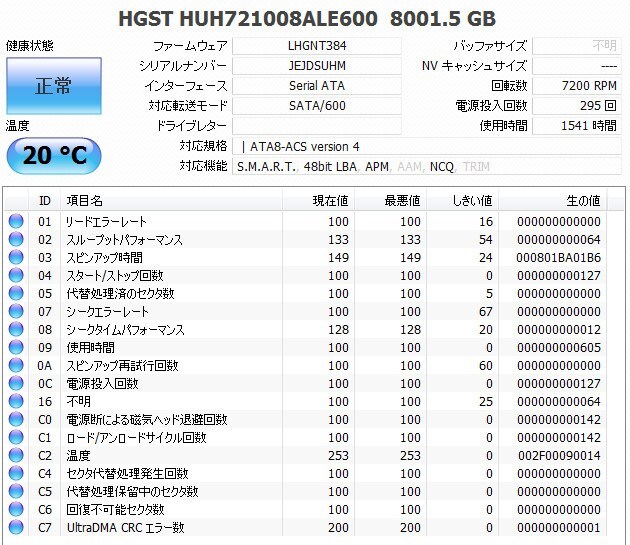Select the 電源投入回数 attribute name in table
Screen dimensions: 630x545
102,383
